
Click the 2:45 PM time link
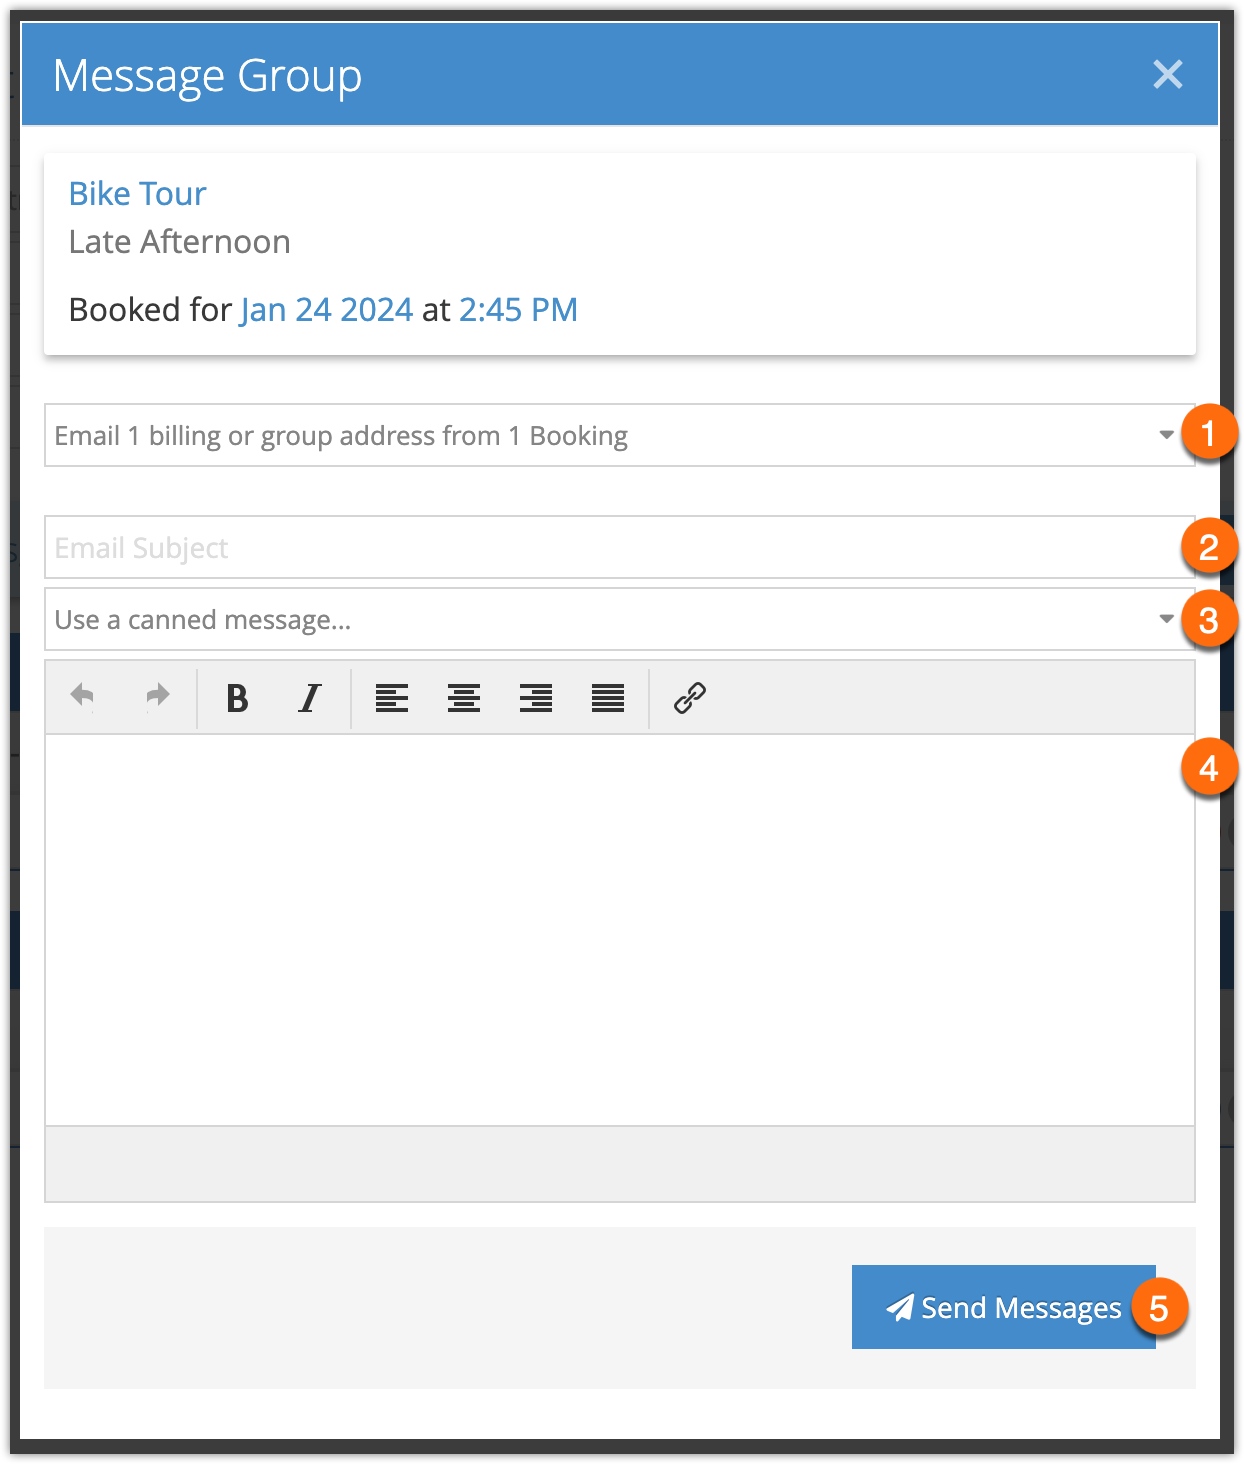518,310
